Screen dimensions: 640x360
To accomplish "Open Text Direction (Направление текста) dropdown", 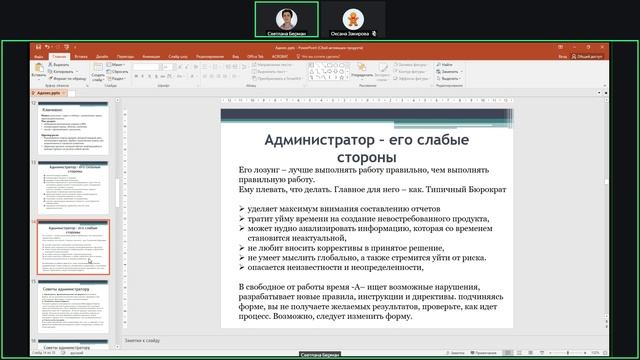I will [273, 64].
